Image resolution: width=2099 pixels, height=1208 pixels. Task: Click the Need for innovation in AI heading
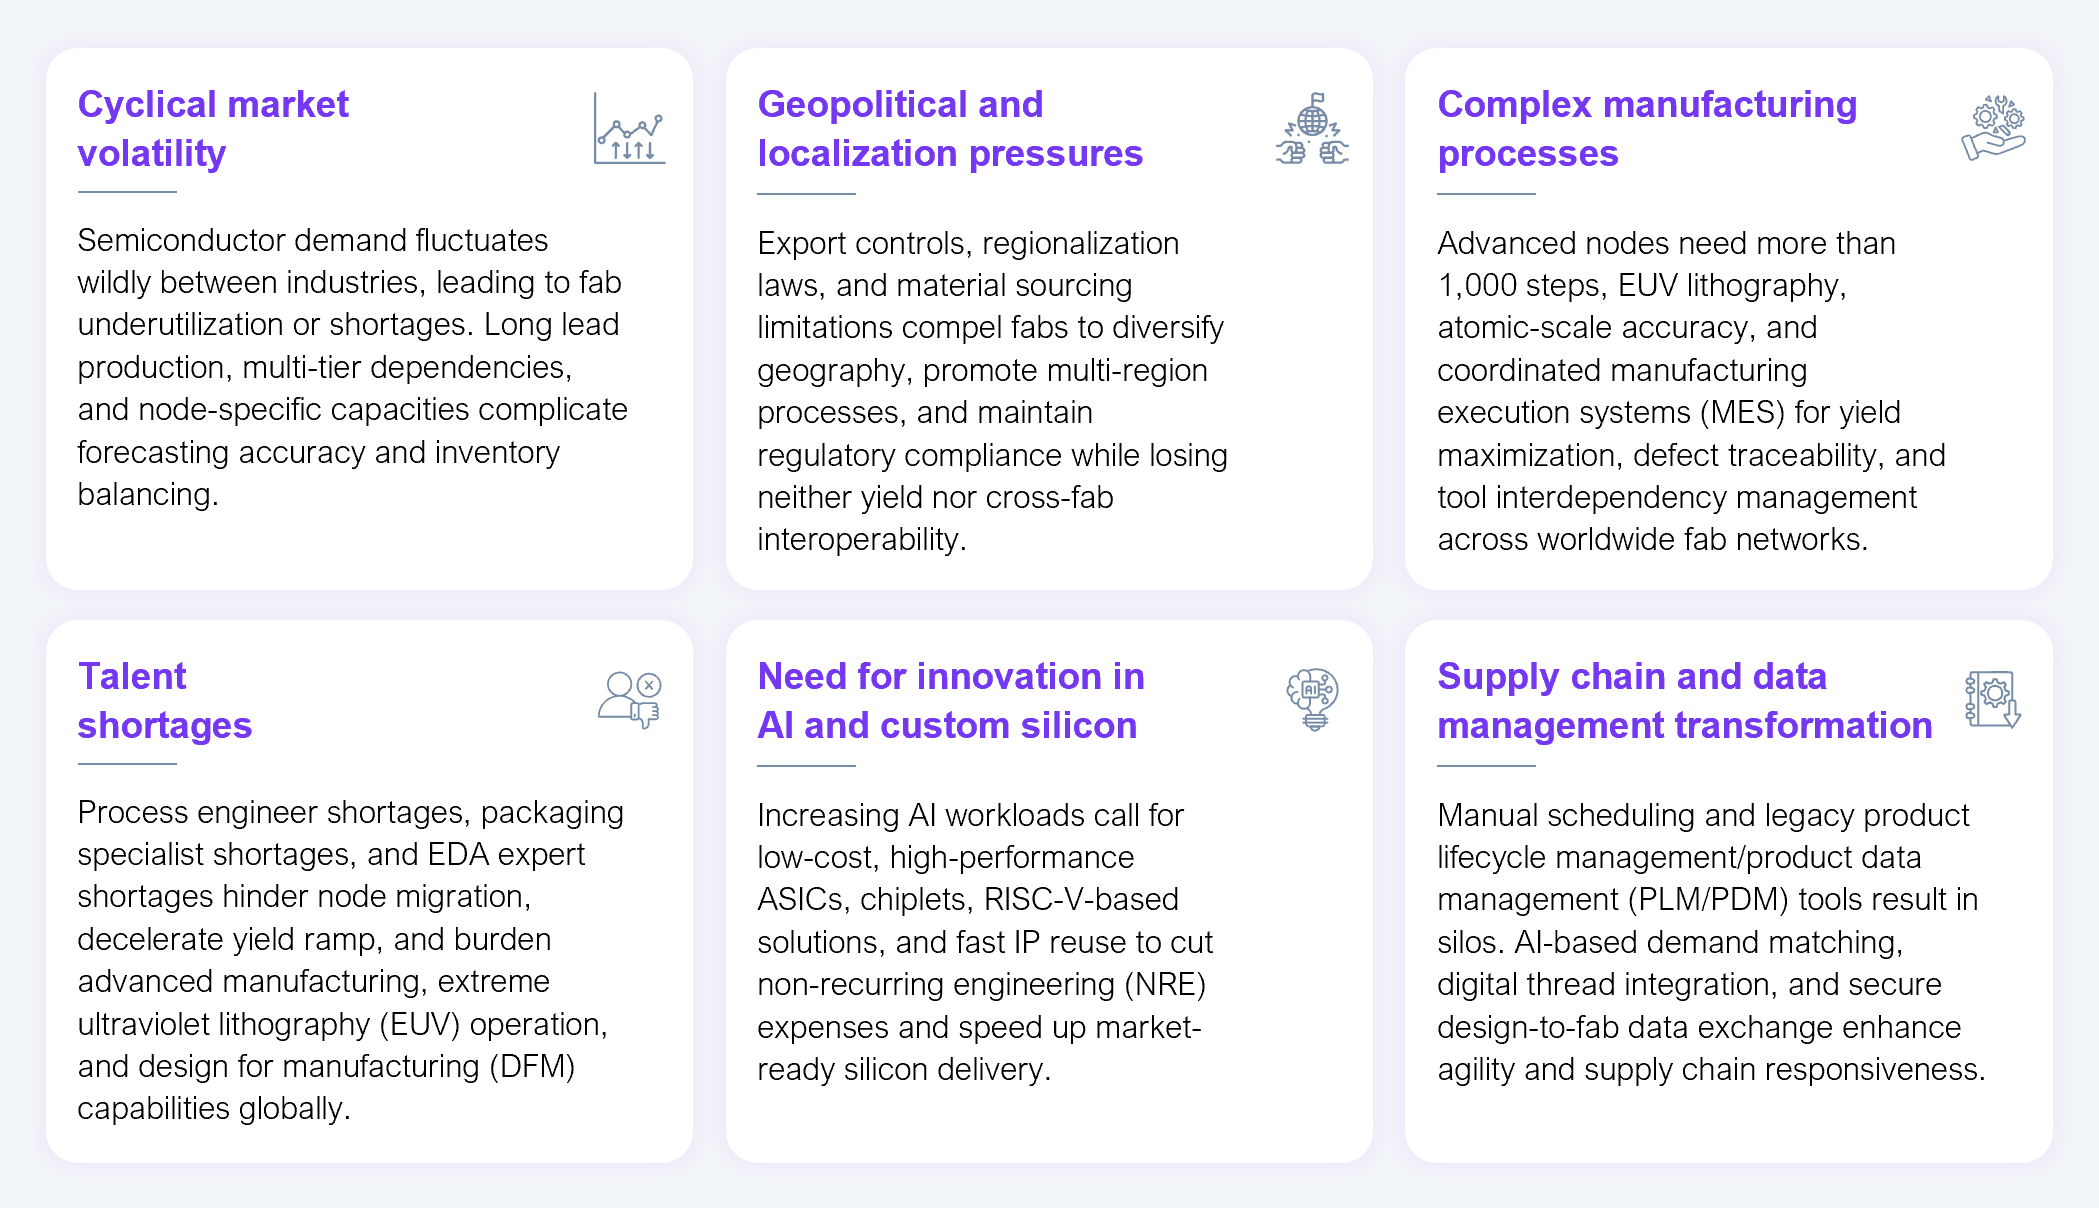pyautogui.click(x=950, y=700)
